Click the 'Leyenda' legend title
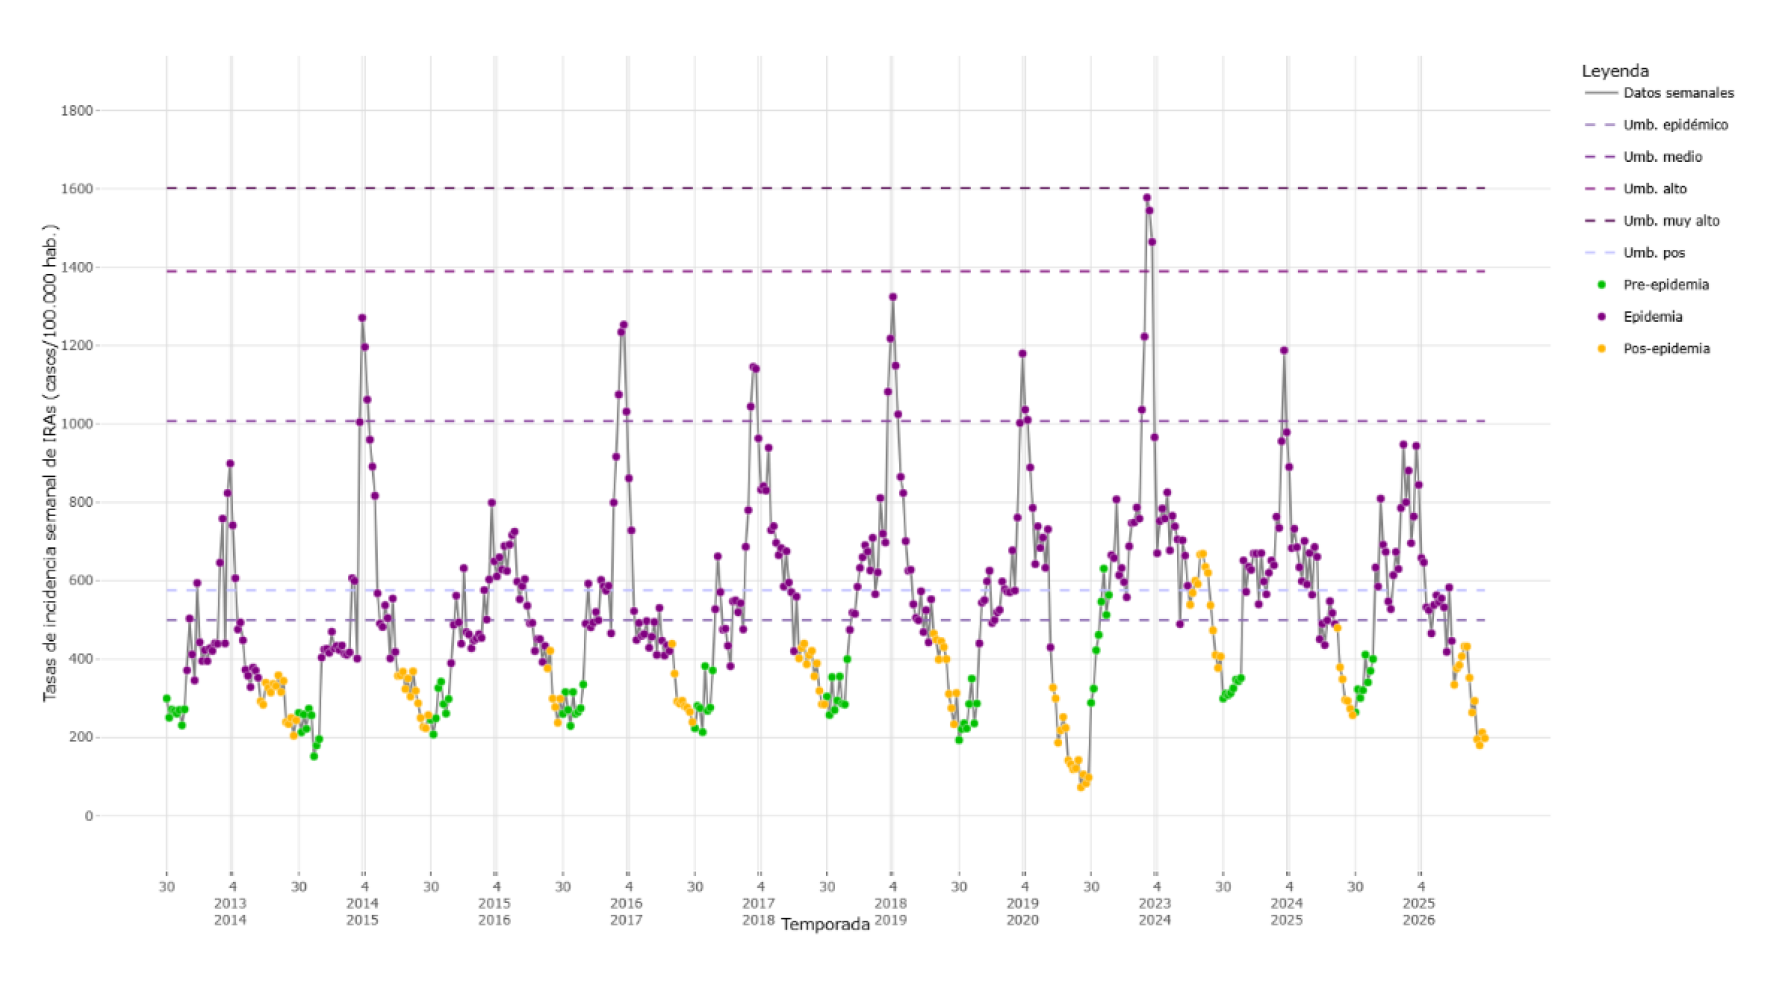The height and width of the screenshot is (989, 1780). [1615, 71]
